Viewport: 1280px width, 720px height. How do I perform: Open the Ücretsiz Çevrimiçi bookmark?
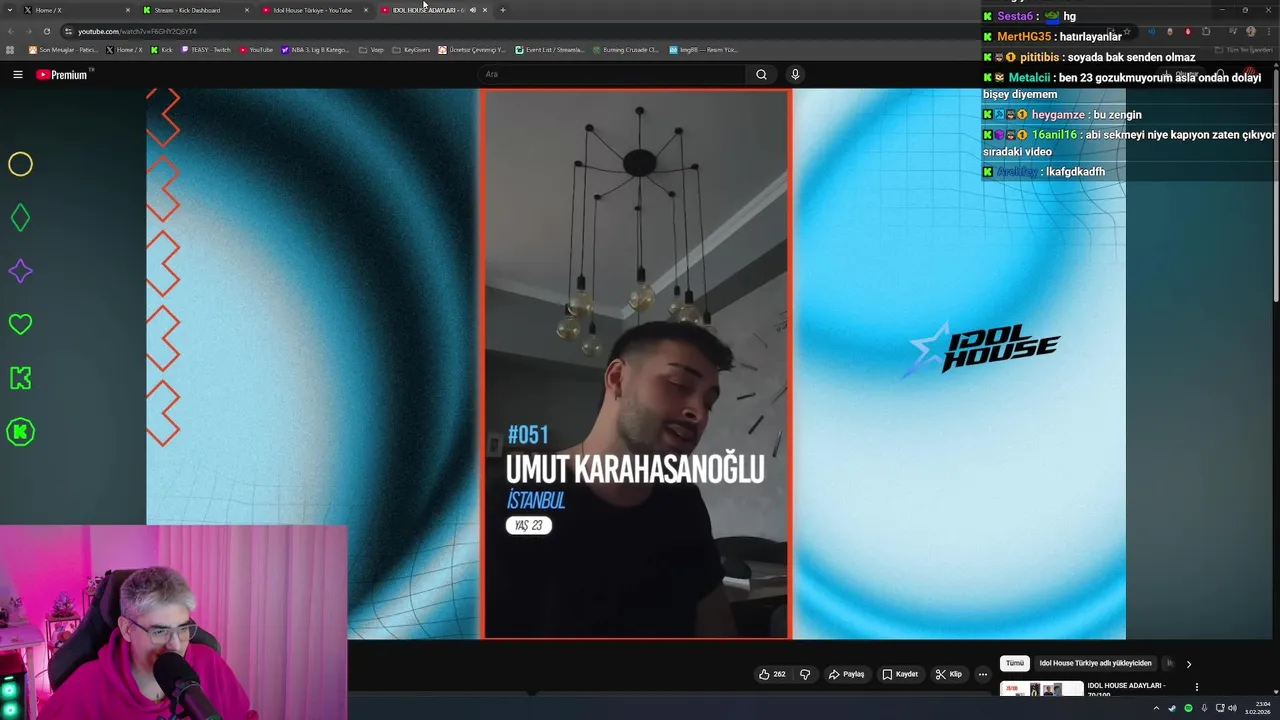click(x=472, y=50)
